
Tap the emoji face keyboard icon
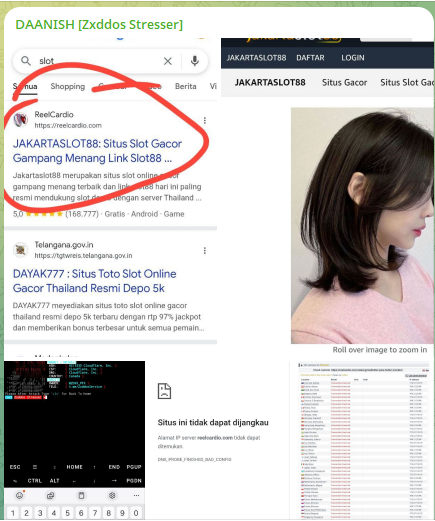click(20, 496)
